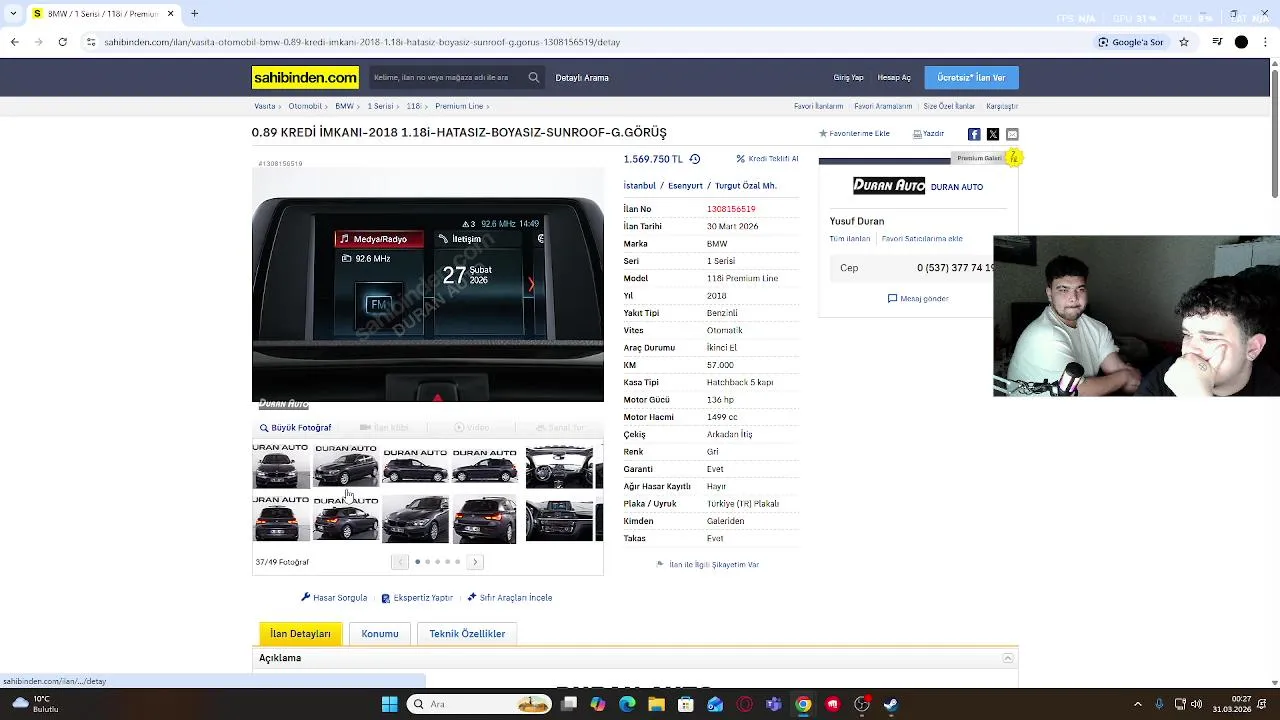Viewport: 1280px width, 720px height.
Task: Click Favori İlanlarım link
Action: (x=819, y=106)
